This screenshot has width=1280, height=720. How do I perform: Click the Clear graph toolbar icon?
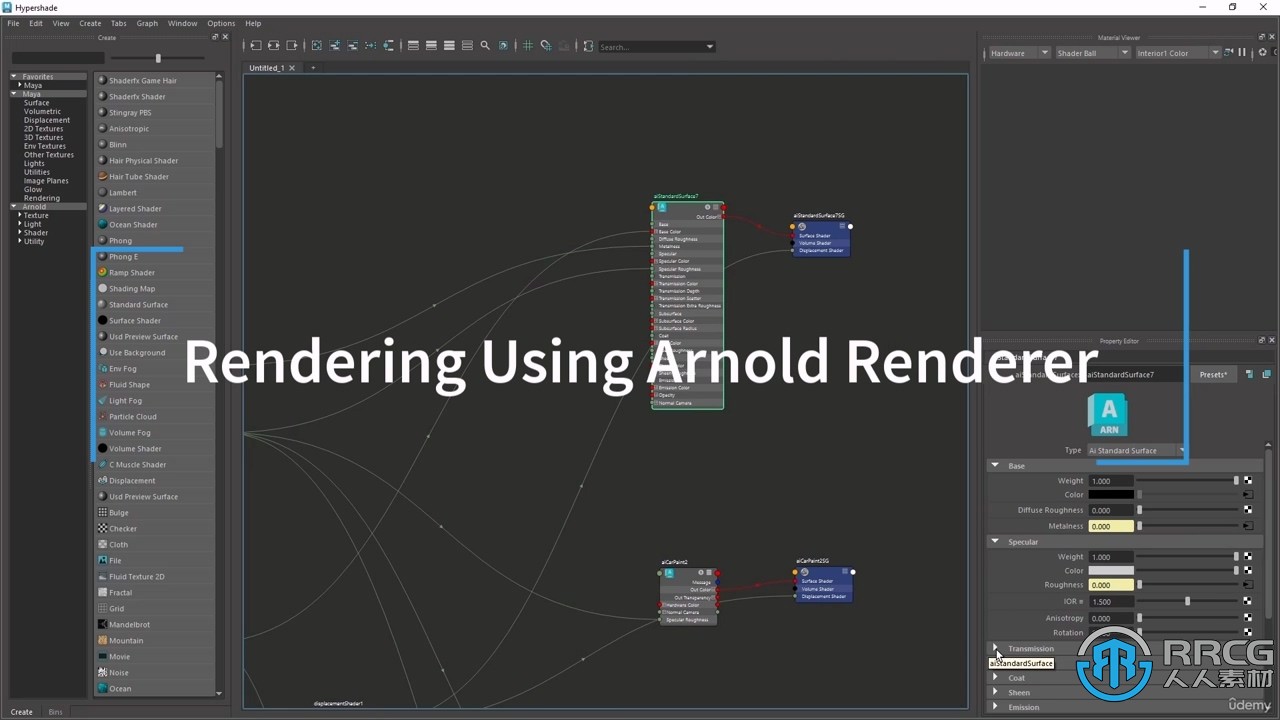coord(317,46)
